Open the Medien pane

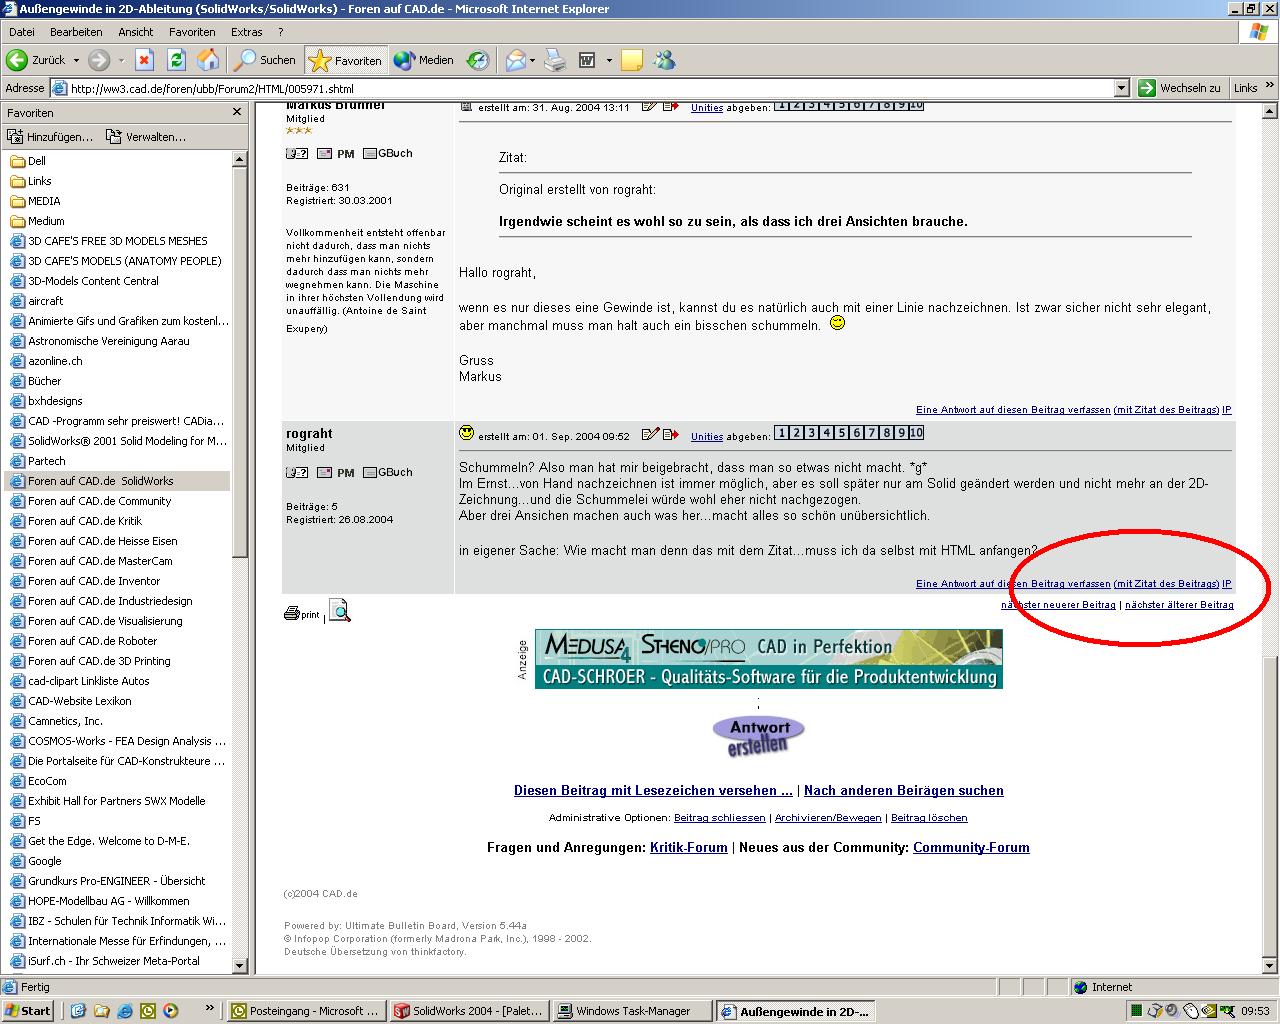[424, 60]
